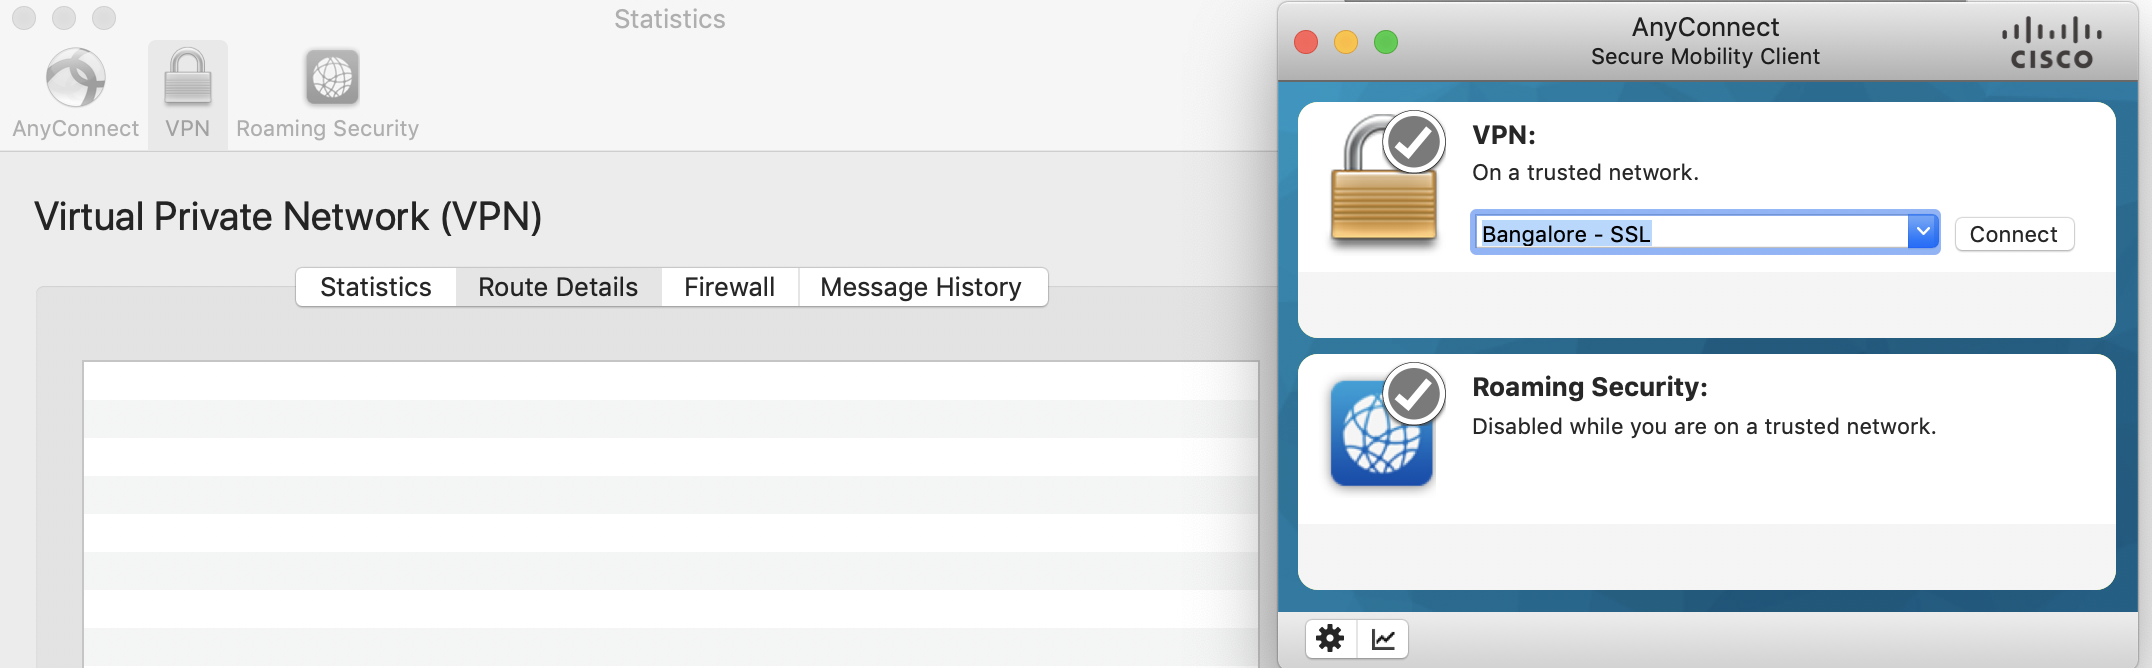Open the Firewall tab
The width and height of the screenshot is (2152, 668).
coord(730,287)
